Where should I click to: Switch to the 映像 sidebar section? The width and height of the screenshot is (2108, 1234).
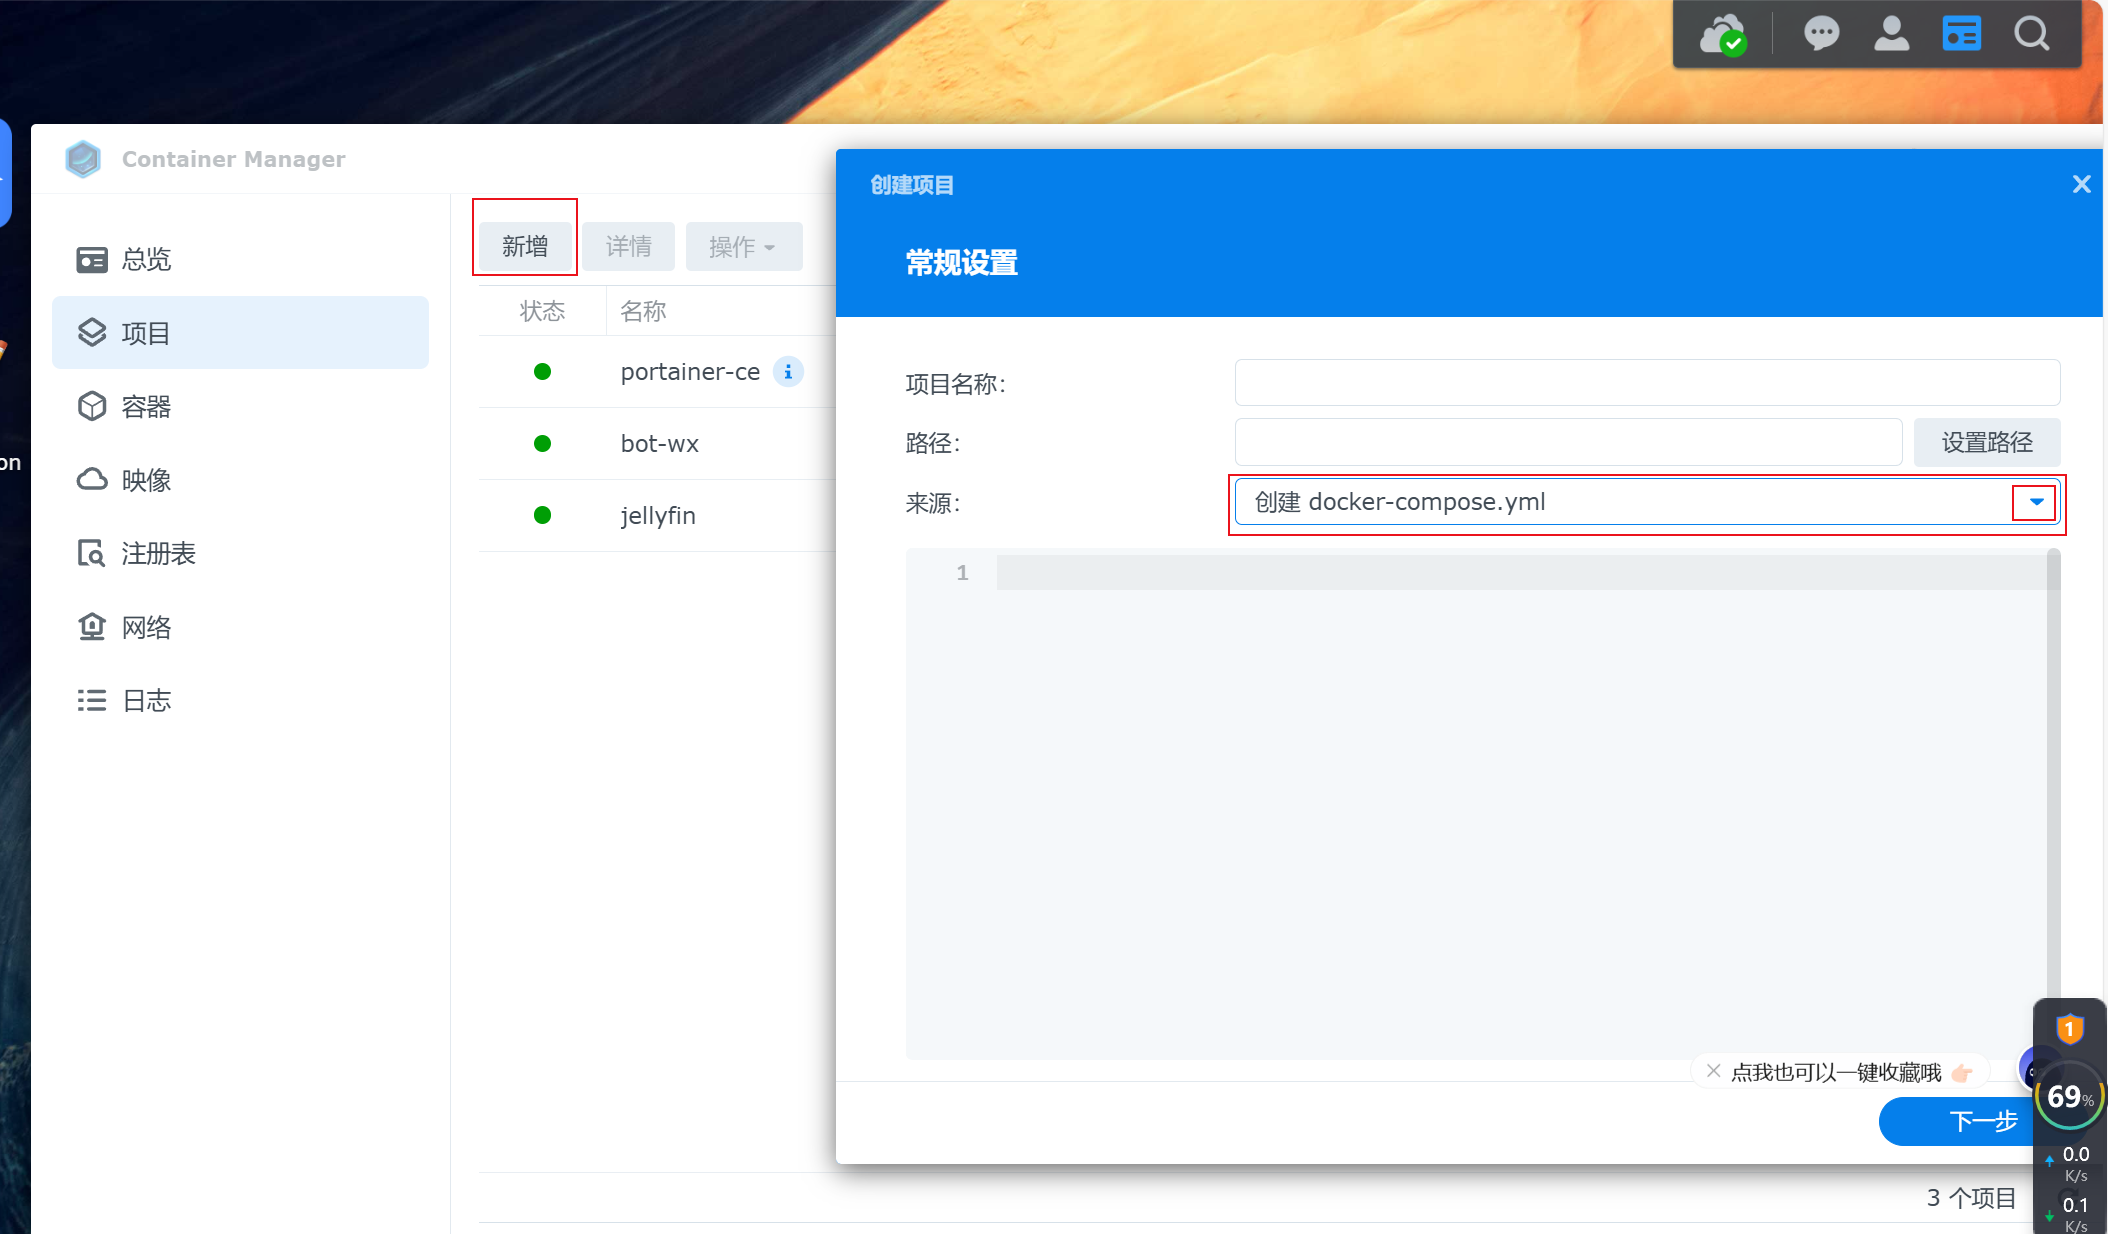point(145,480)
